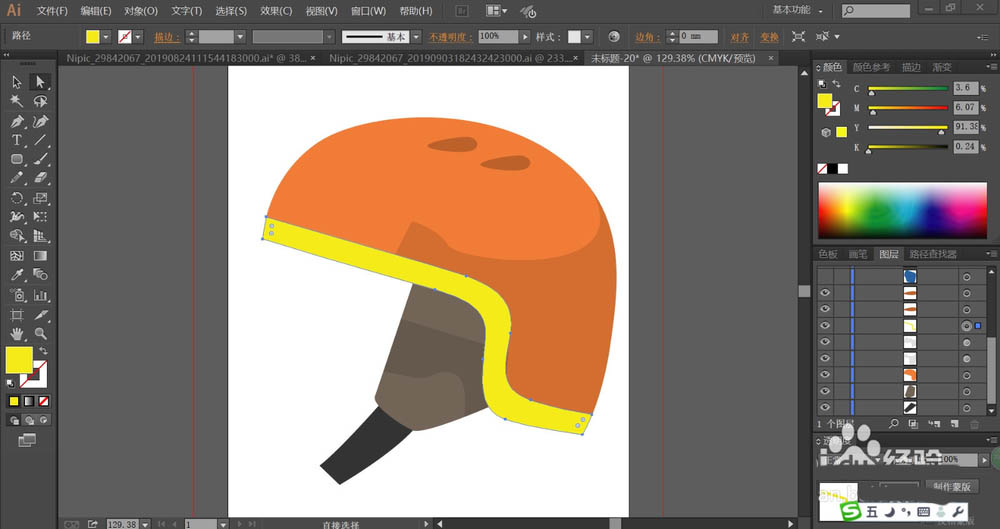This screenshot has width=1000, height=529.
Task: Click the Rotate tool
Action: [x=17, y=198]
